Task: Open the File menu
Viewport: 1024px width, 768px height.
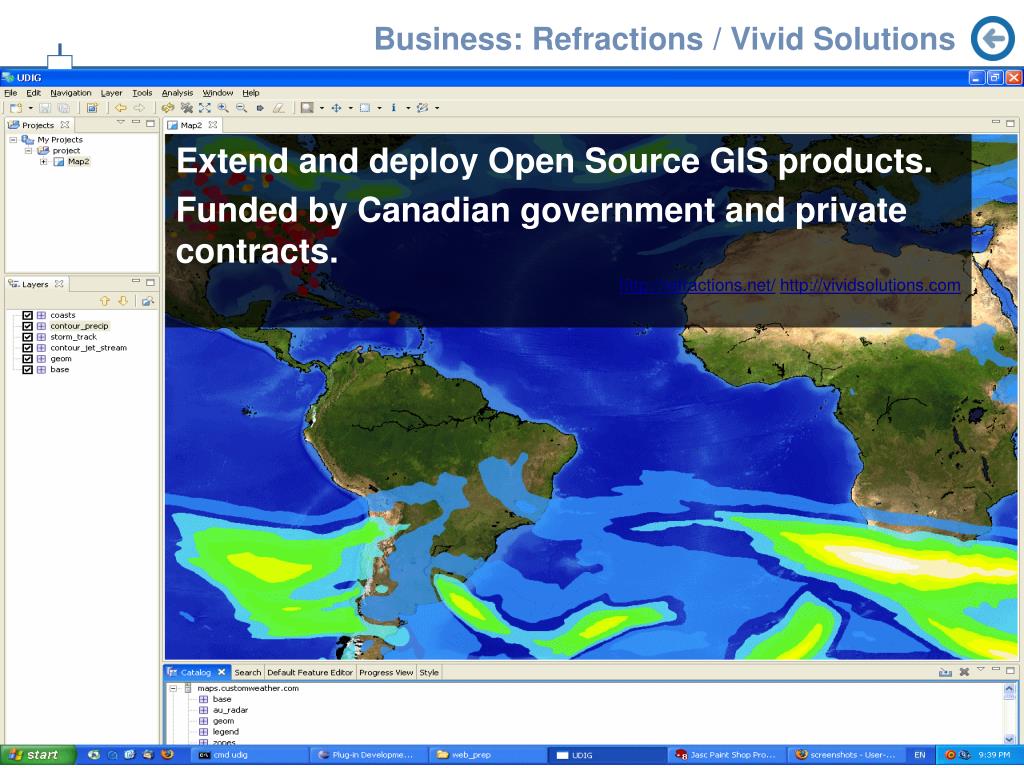Action: [x=10, y=93]
